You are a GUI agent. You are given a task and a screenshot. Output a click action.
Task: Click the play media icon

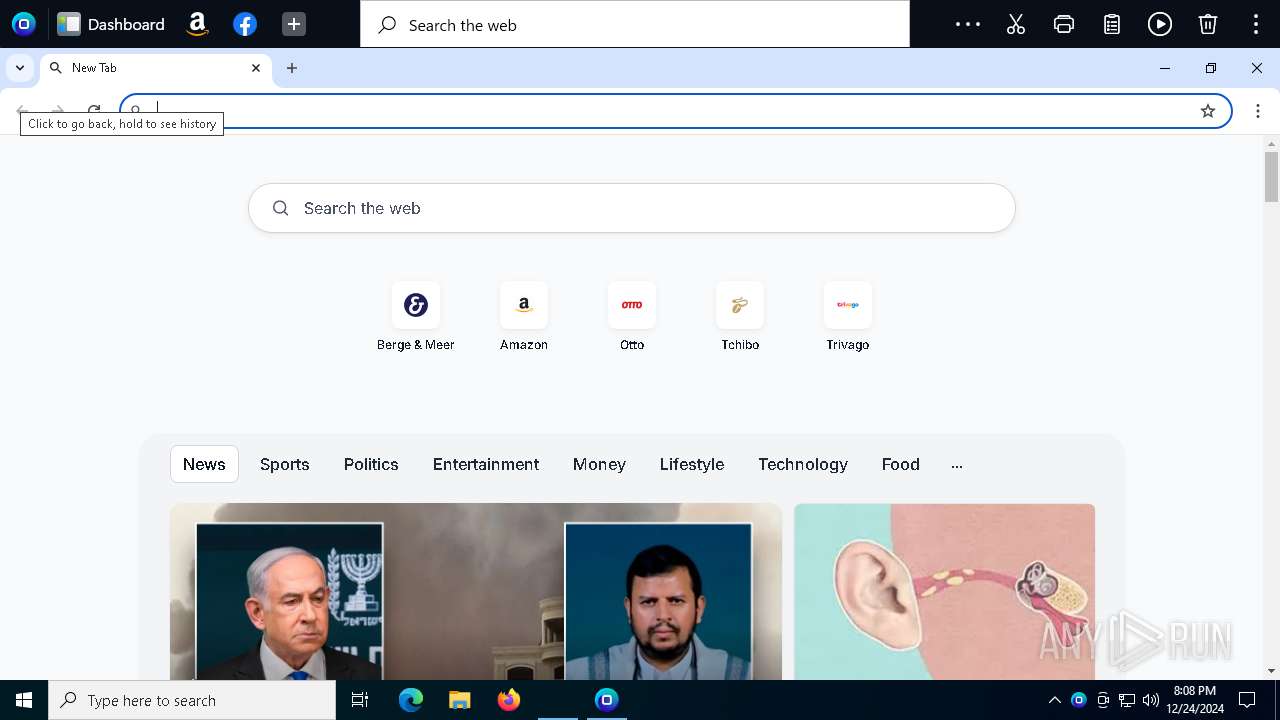[1160, 24]
